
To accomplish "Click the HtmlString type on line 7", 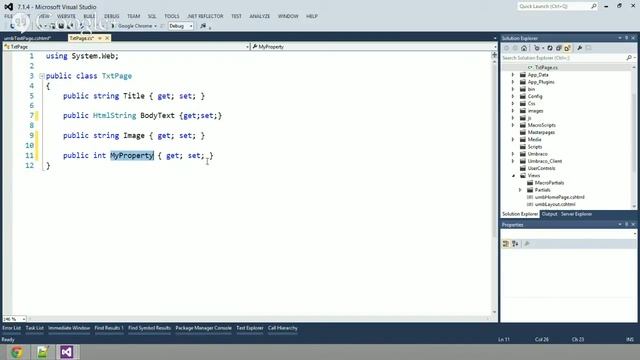I will [114, 116].
